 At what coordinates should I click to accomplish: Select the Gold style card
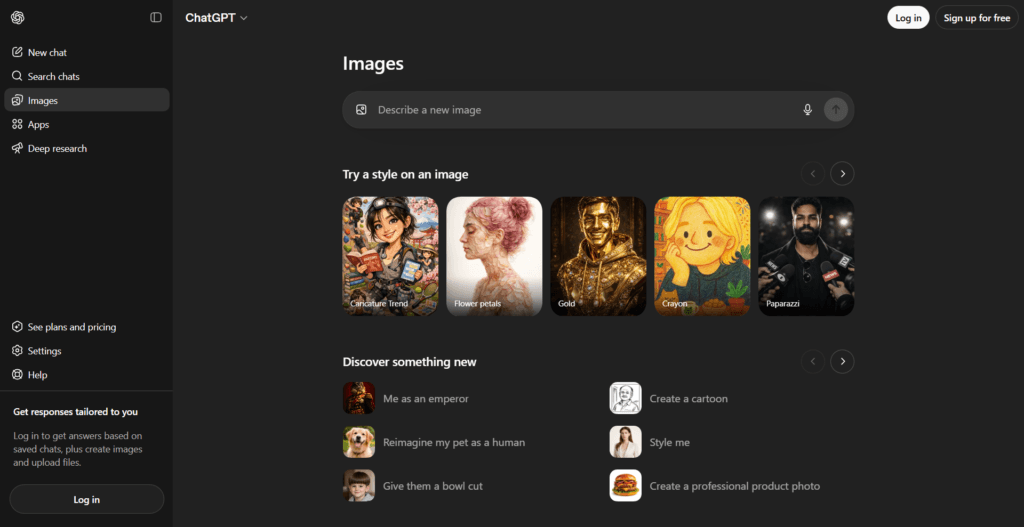[x=598, y=256]
